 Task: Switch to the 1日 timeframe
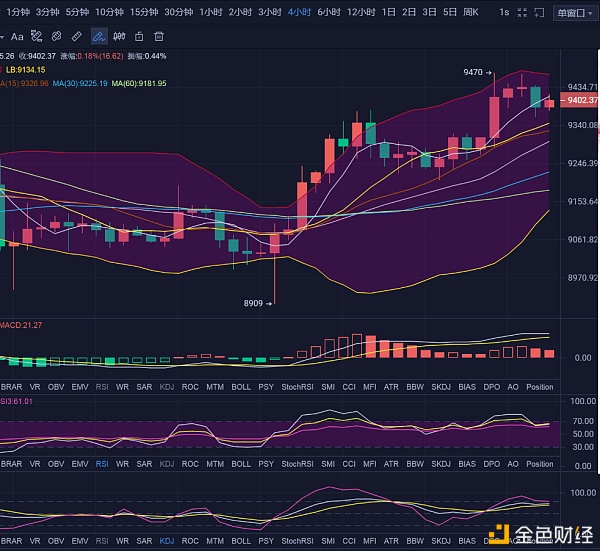click(x=389, y=12)
